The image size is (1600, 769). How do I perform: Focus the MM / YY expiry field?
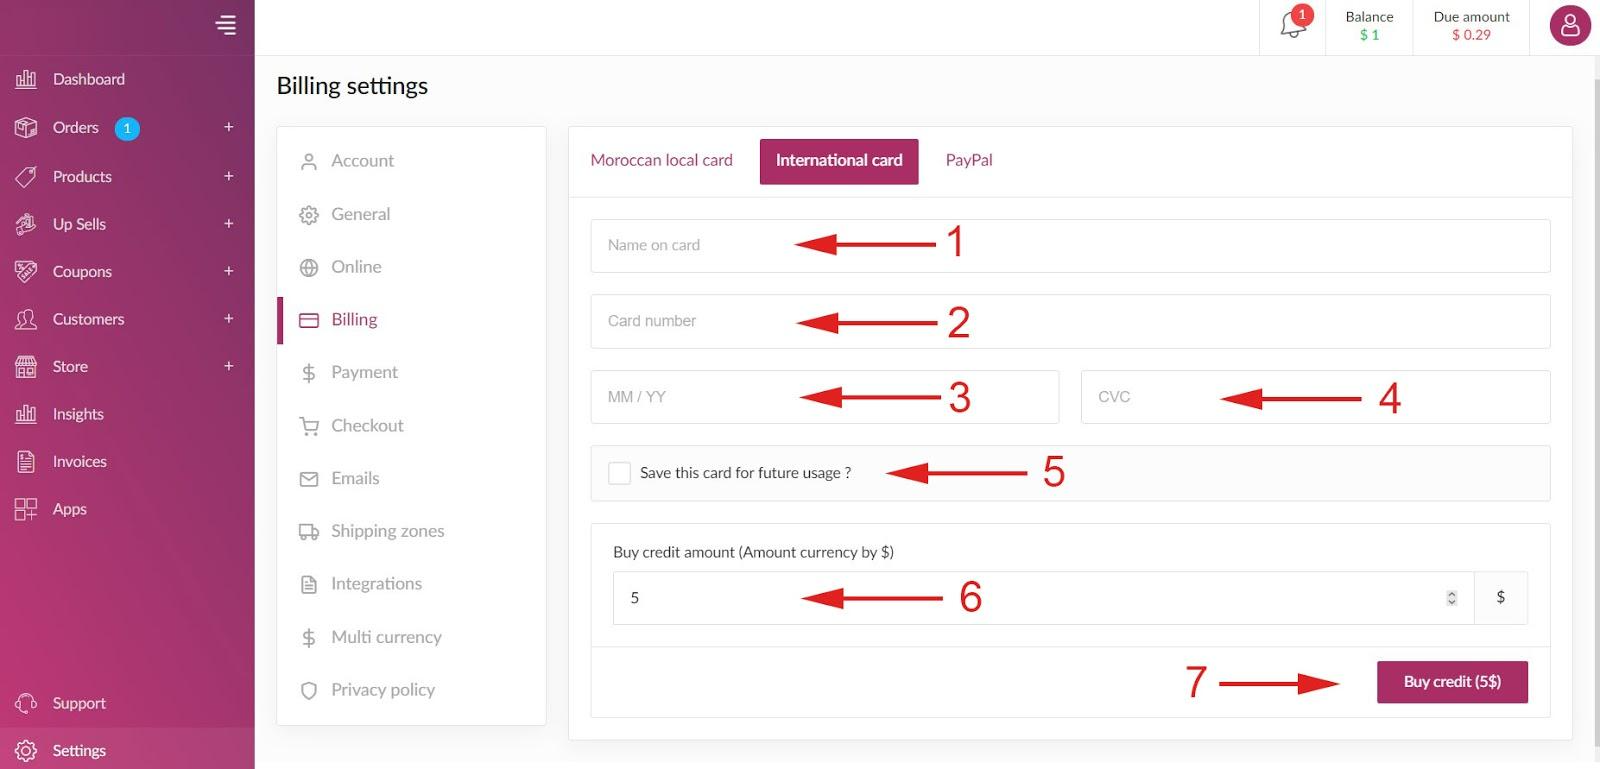tap(825, 397)
